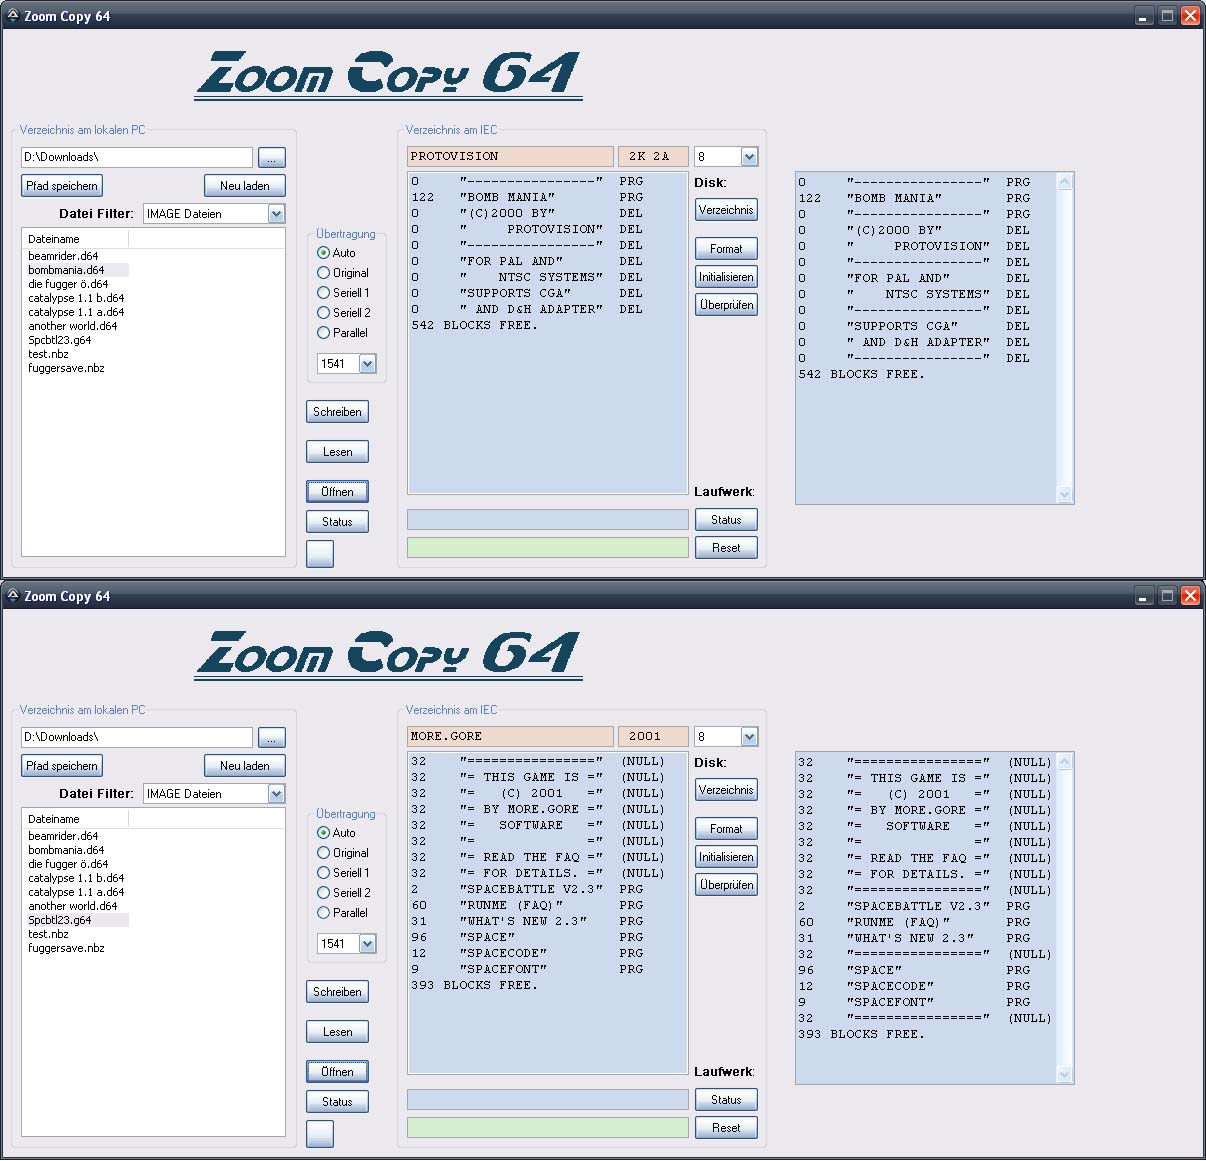Click Dateiname column header in the PROTOVISION window

click(x=54, y=239)
